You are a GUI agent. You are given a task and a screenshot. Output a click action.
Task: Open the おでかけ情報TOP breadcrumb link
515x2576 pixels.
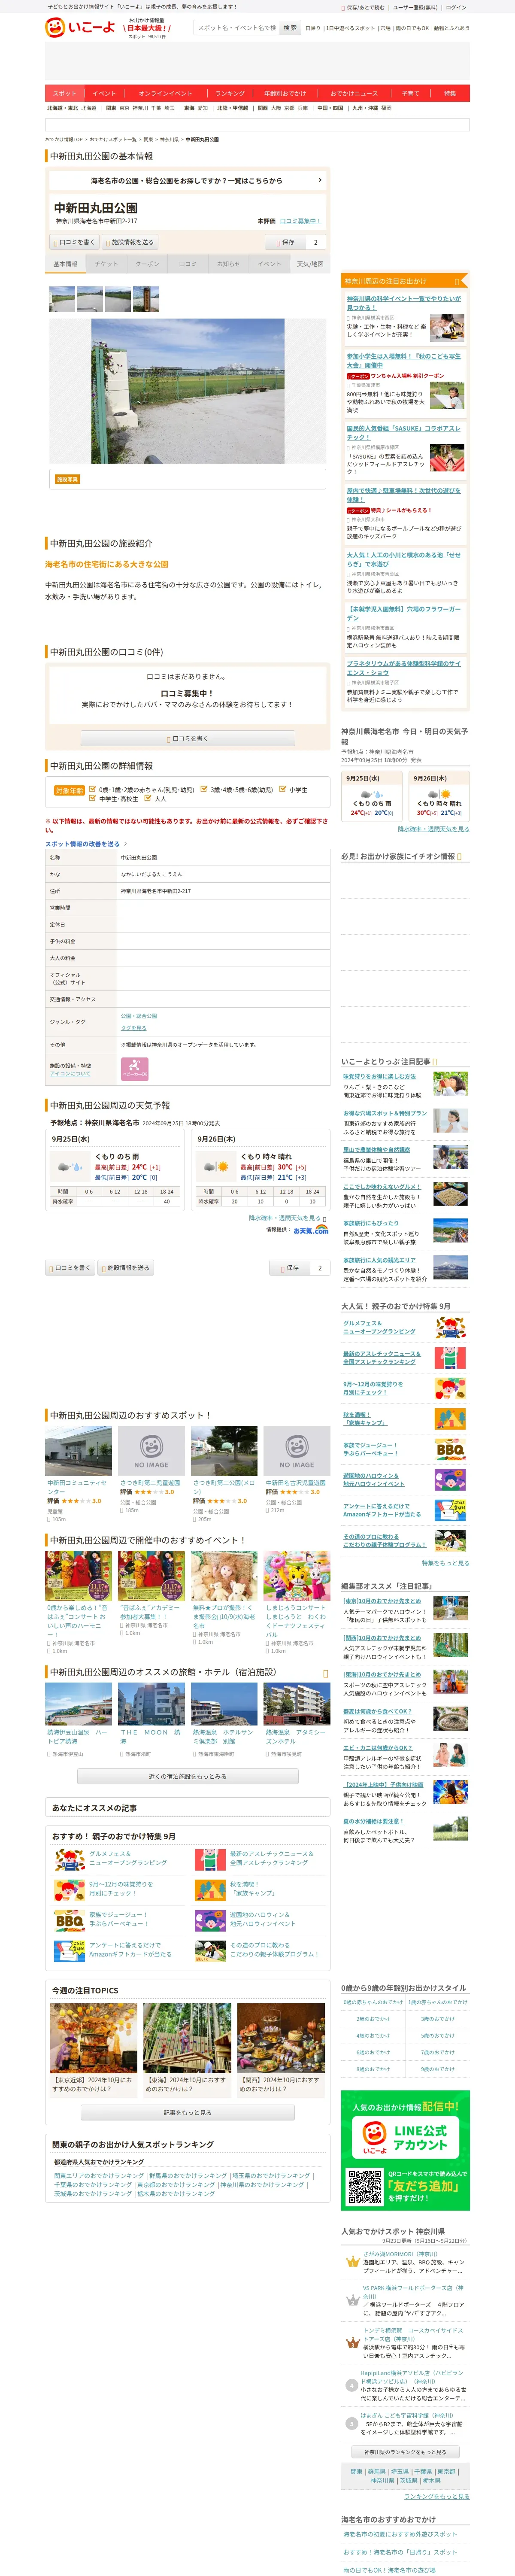pos(64,140)
